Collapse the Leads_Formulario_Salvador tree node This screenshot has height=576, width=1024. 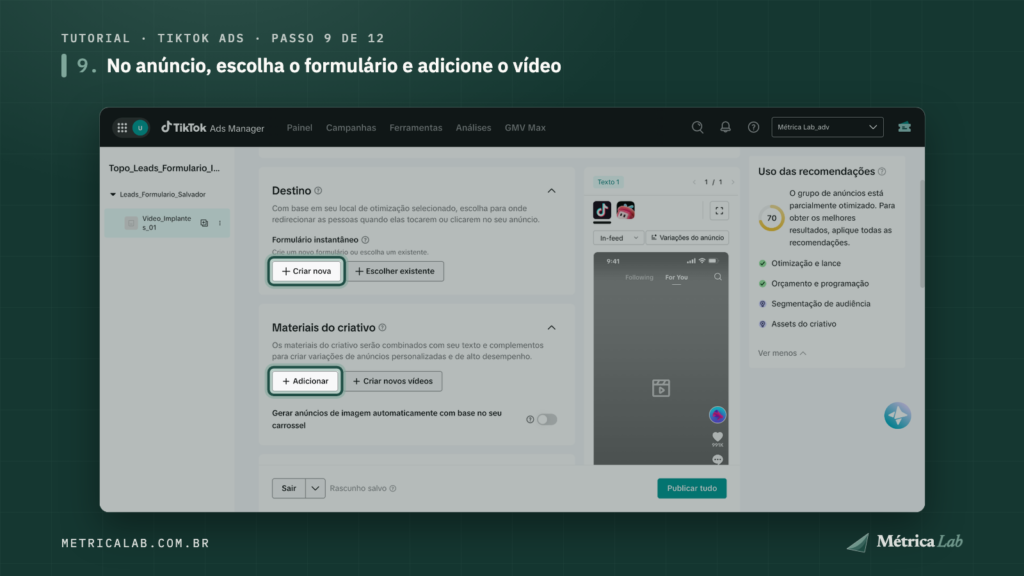[113, 195]
